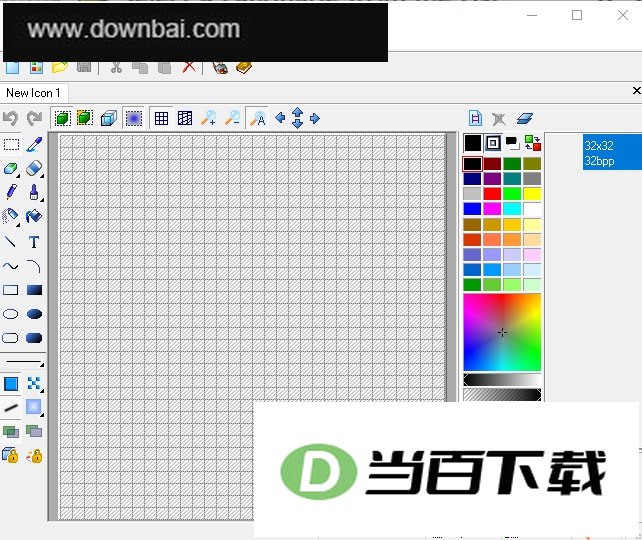Select the 32x32 32bpp image entry
Viewport: 642px width, 540px height.
pyautogui.click(x=612, y=152)
